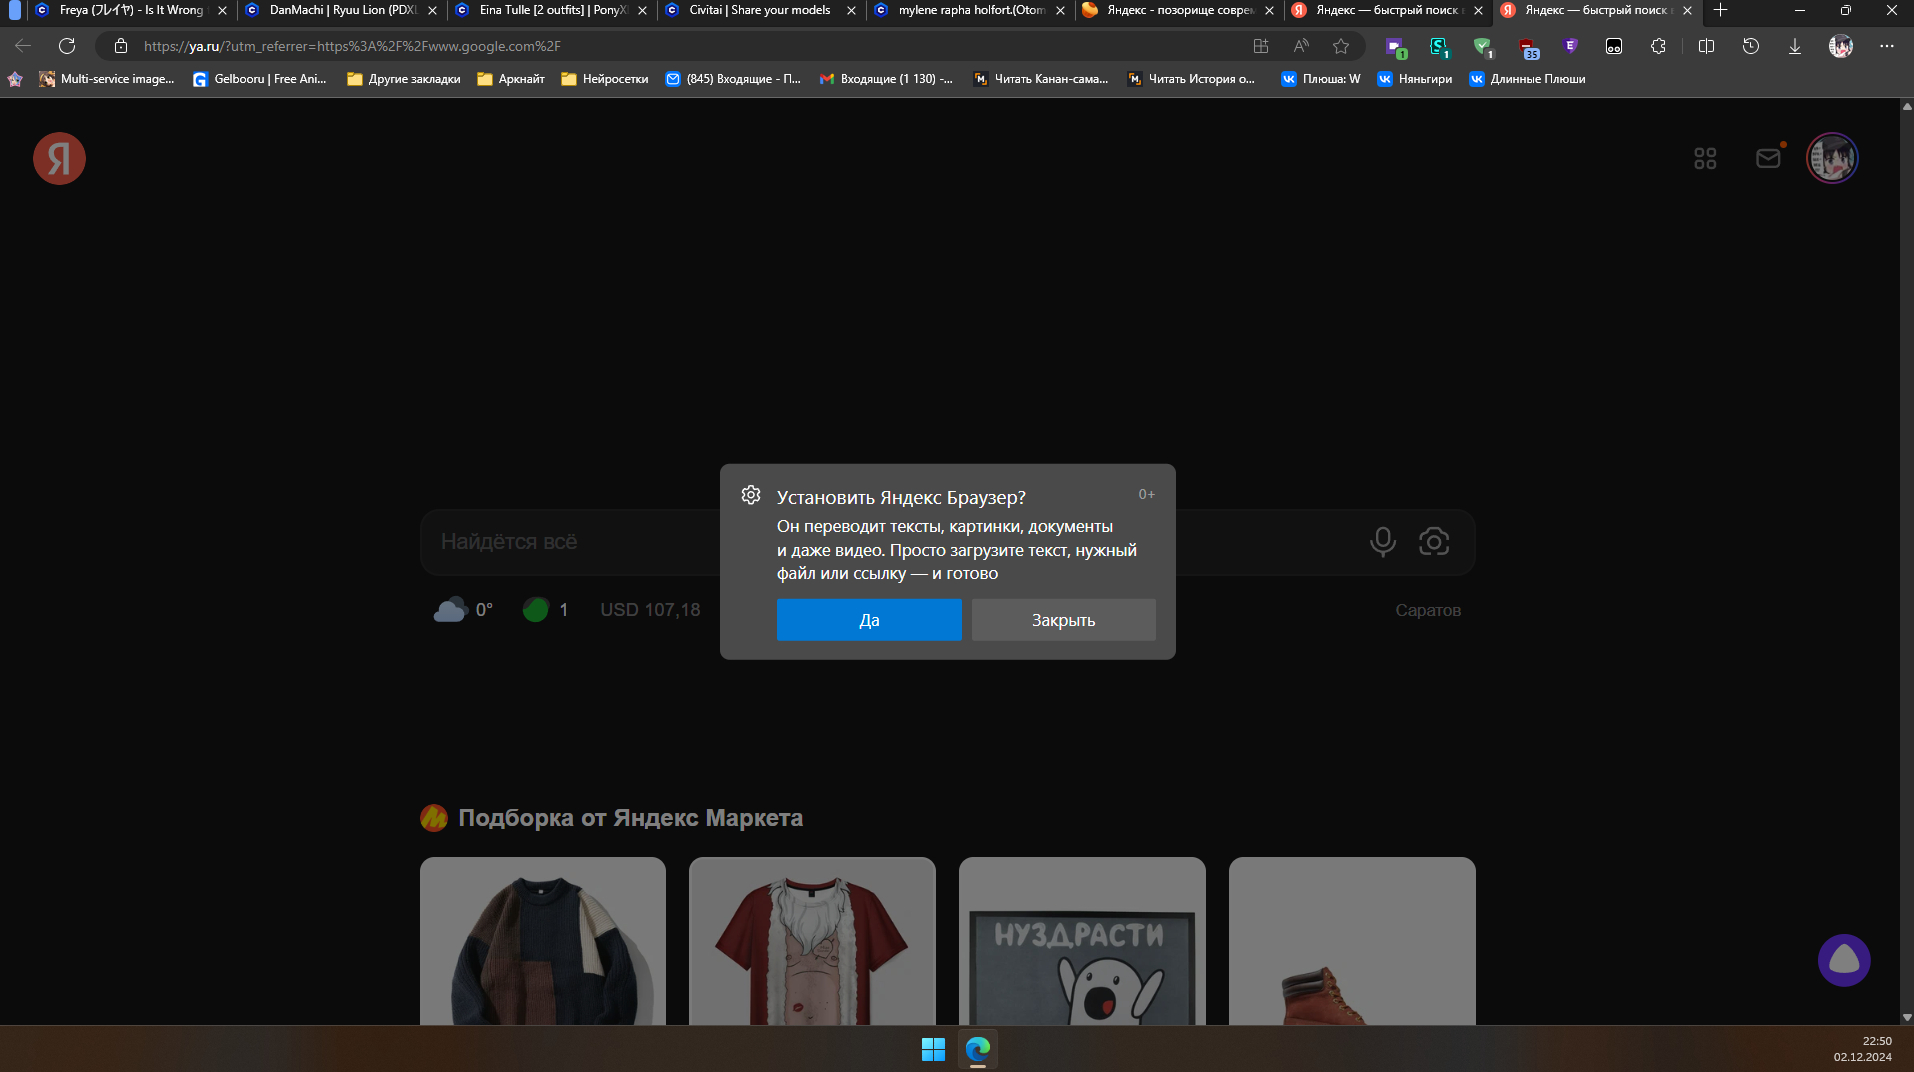
Task: Open the Multi-service image bookmark
Action: pos(107,79)
